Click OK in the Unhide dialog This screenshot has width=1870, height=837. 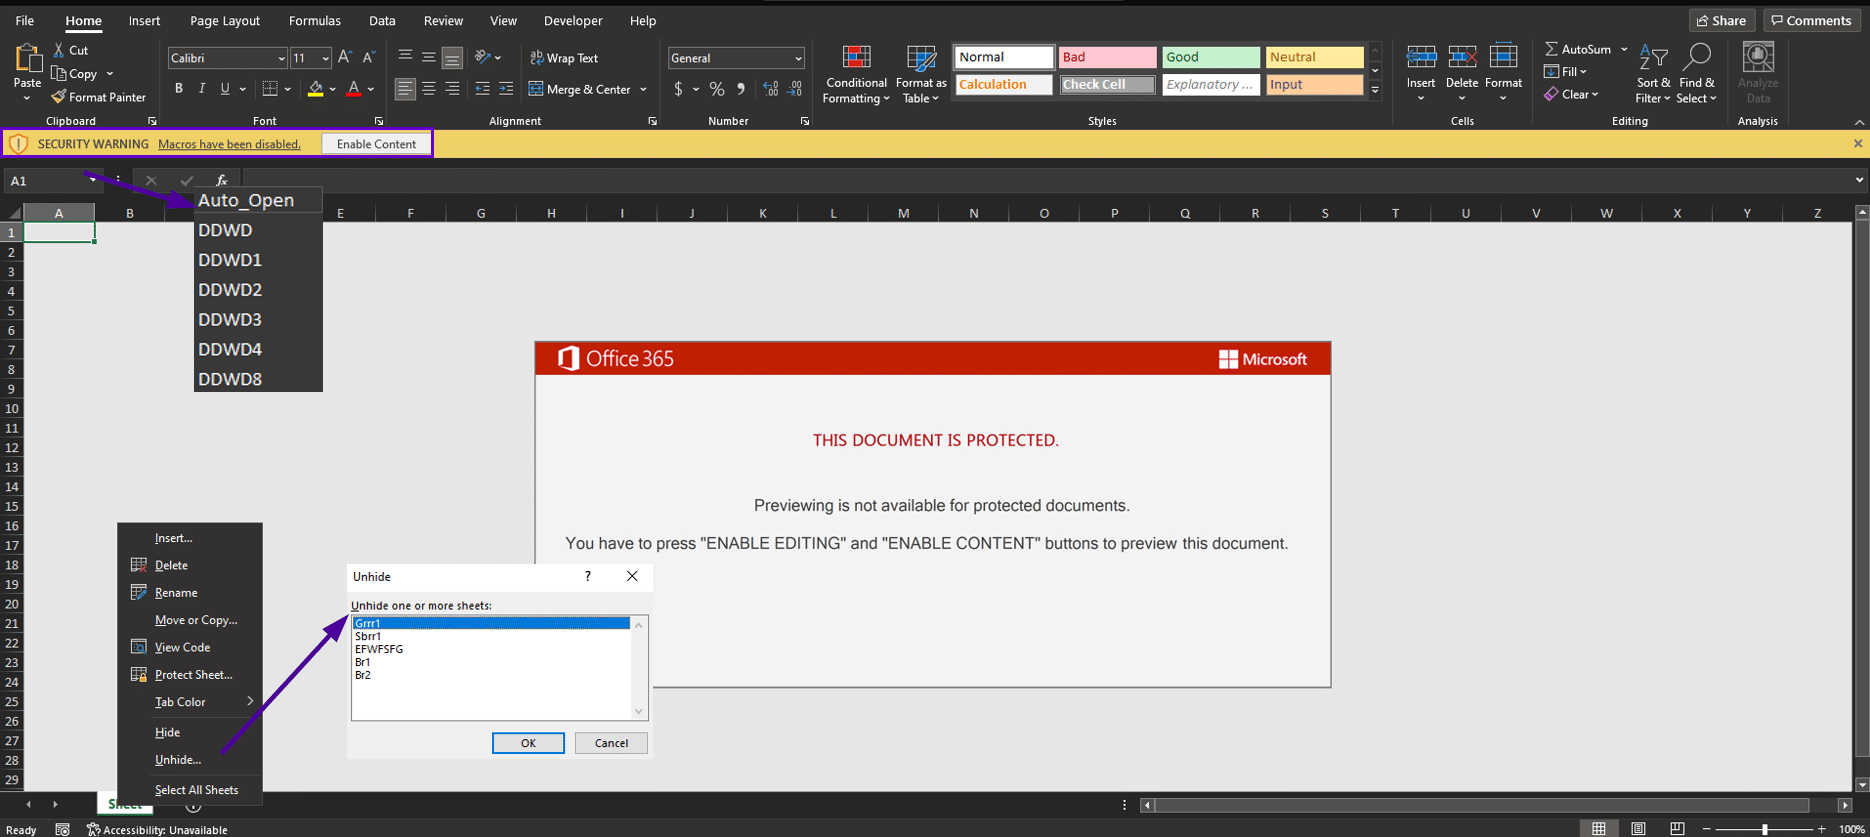point(528,743)
